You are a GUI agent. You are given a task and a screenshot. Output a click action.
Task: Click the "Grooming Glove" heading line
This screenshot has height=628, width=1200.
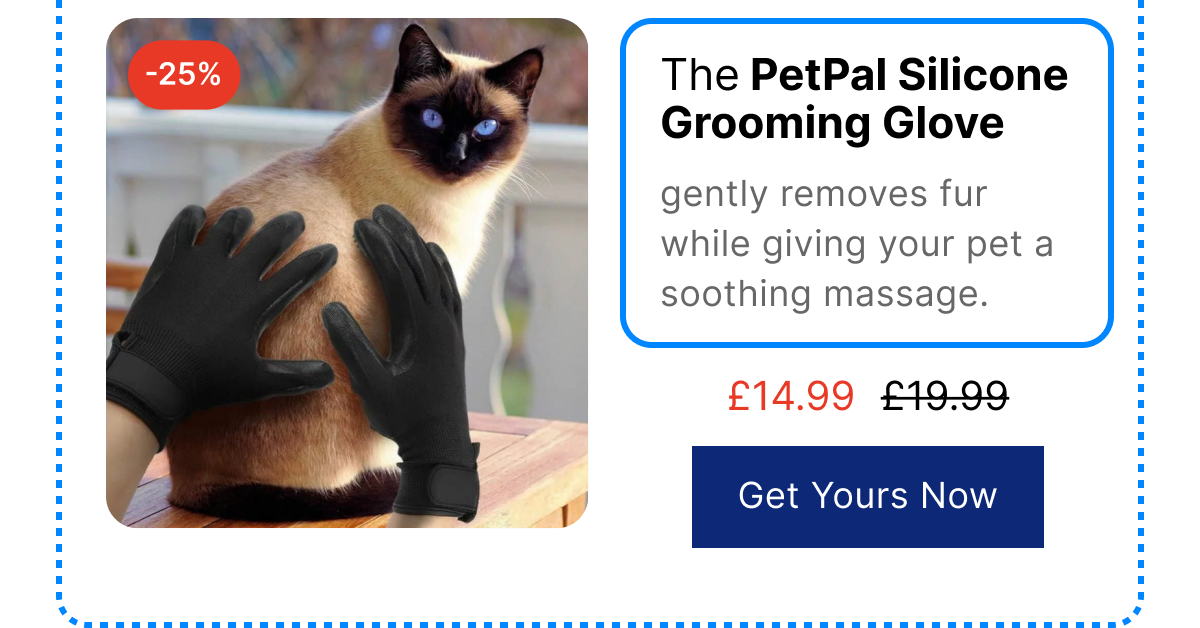point(832,123)
